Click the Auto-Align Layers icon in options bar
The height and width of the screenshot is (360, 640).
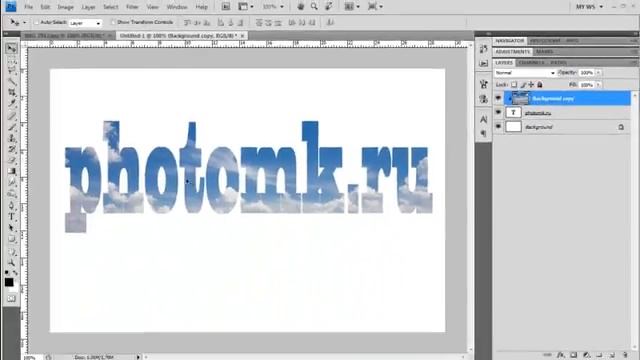click(x=330, y=22)
